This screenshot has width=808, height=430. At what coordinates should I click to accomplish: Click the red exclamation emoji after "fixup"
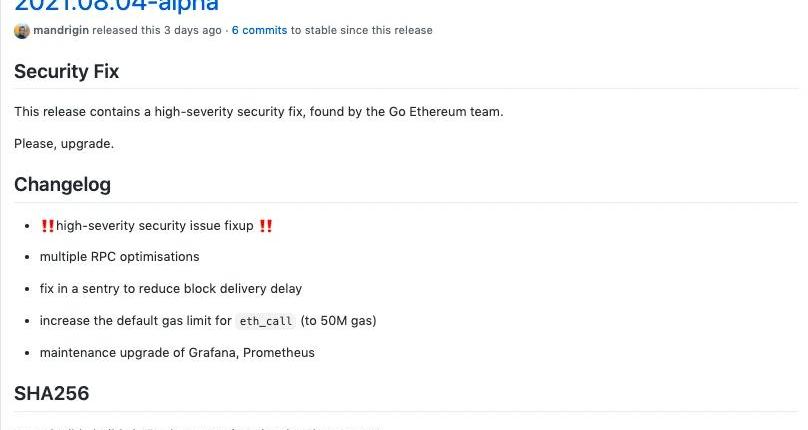point(266,226)
